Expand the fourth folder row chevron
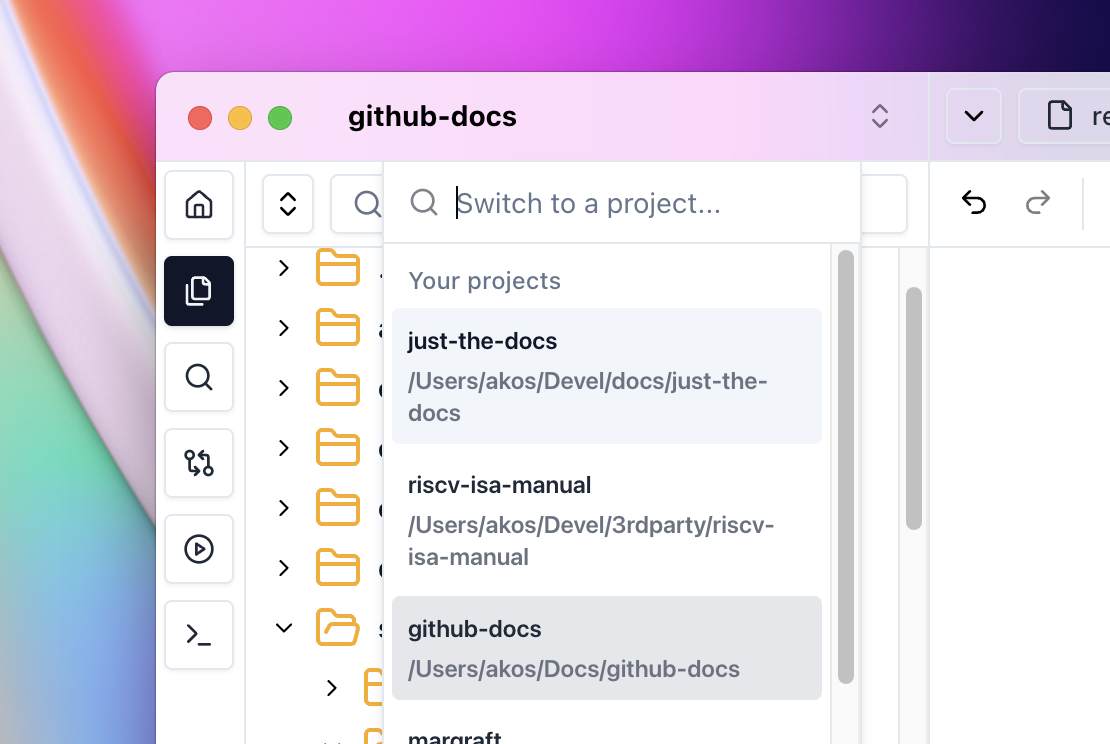Image resolution: width=1110 pixels, height=744 pixels. pyautogui.click(x=284, y=448)
